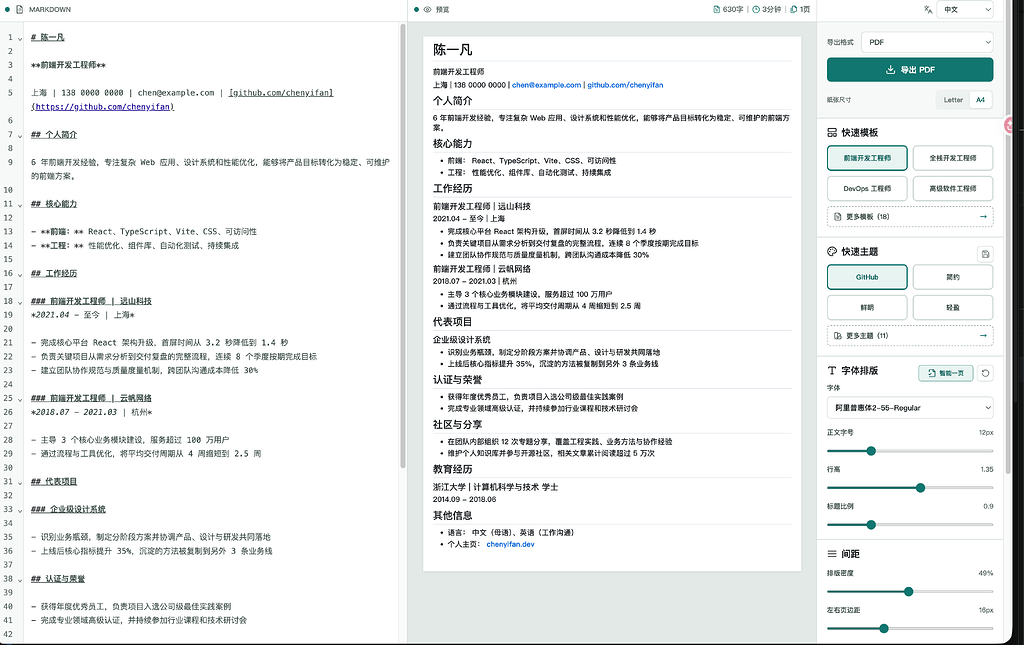
Task: Adjust the 排版密度 density slider
Action: coord(908,591)
